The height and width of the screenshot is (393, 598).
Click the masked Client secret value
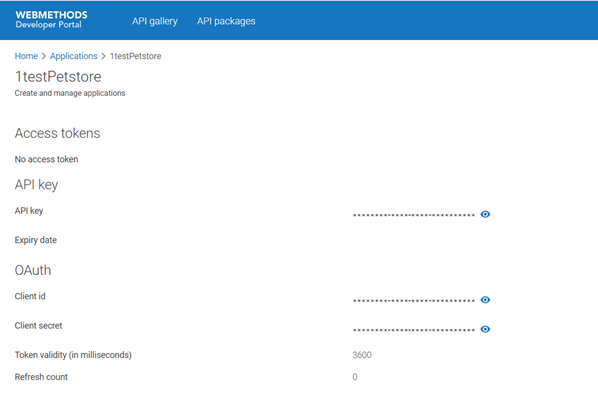414,330
